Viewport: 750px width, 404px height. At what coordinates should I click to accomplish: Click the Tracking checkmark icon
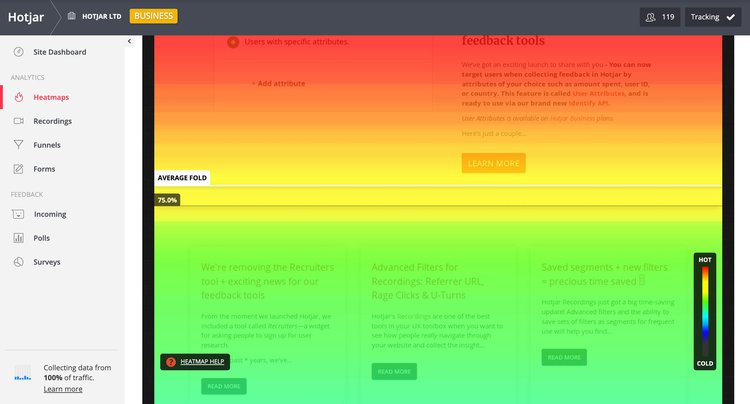point(731,17)
